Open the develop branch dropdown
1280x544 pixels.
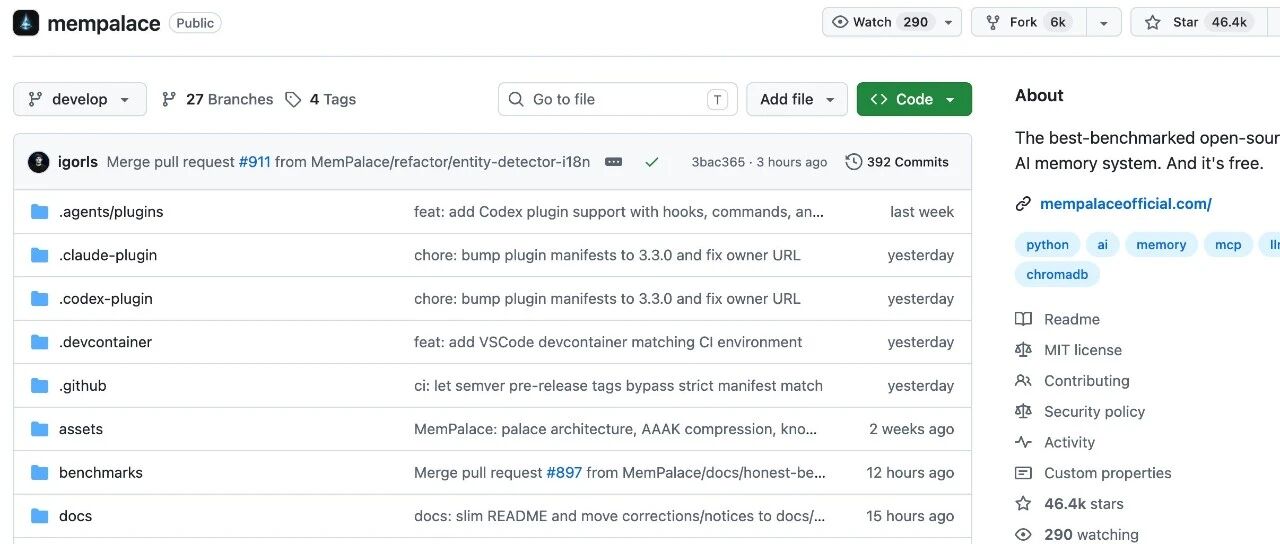[80, 99]
